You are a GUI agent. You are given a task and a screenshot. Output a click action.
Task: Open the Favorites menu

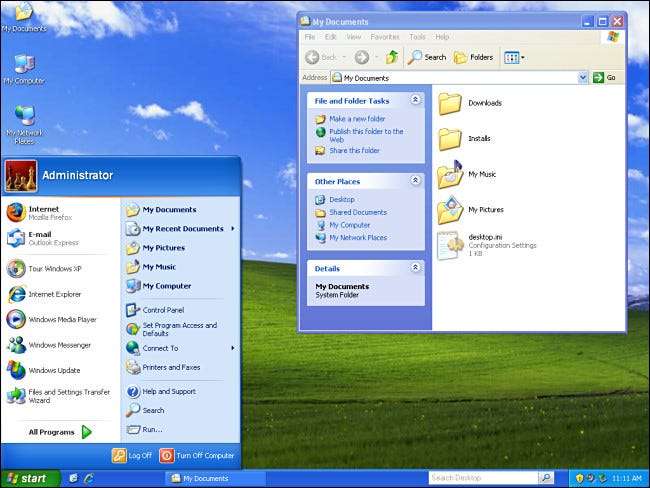pos(385,37)
